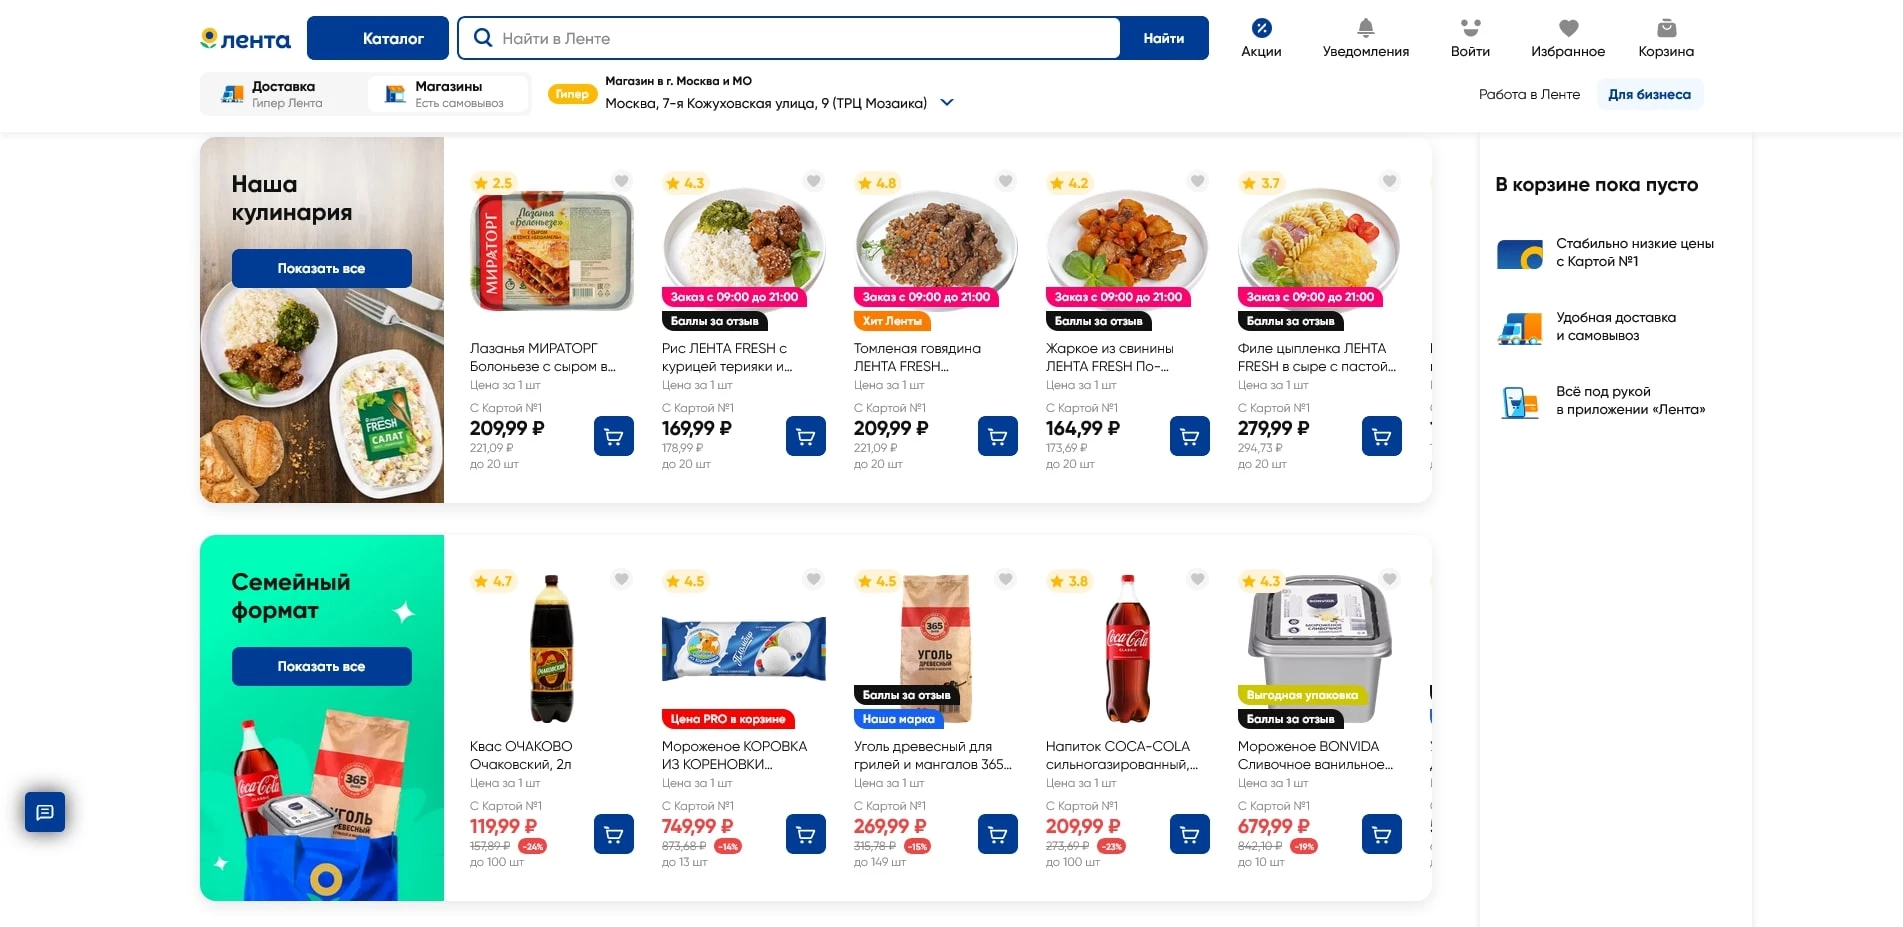
Task: Show all in Наша кулинария
Action: (321, 268)
